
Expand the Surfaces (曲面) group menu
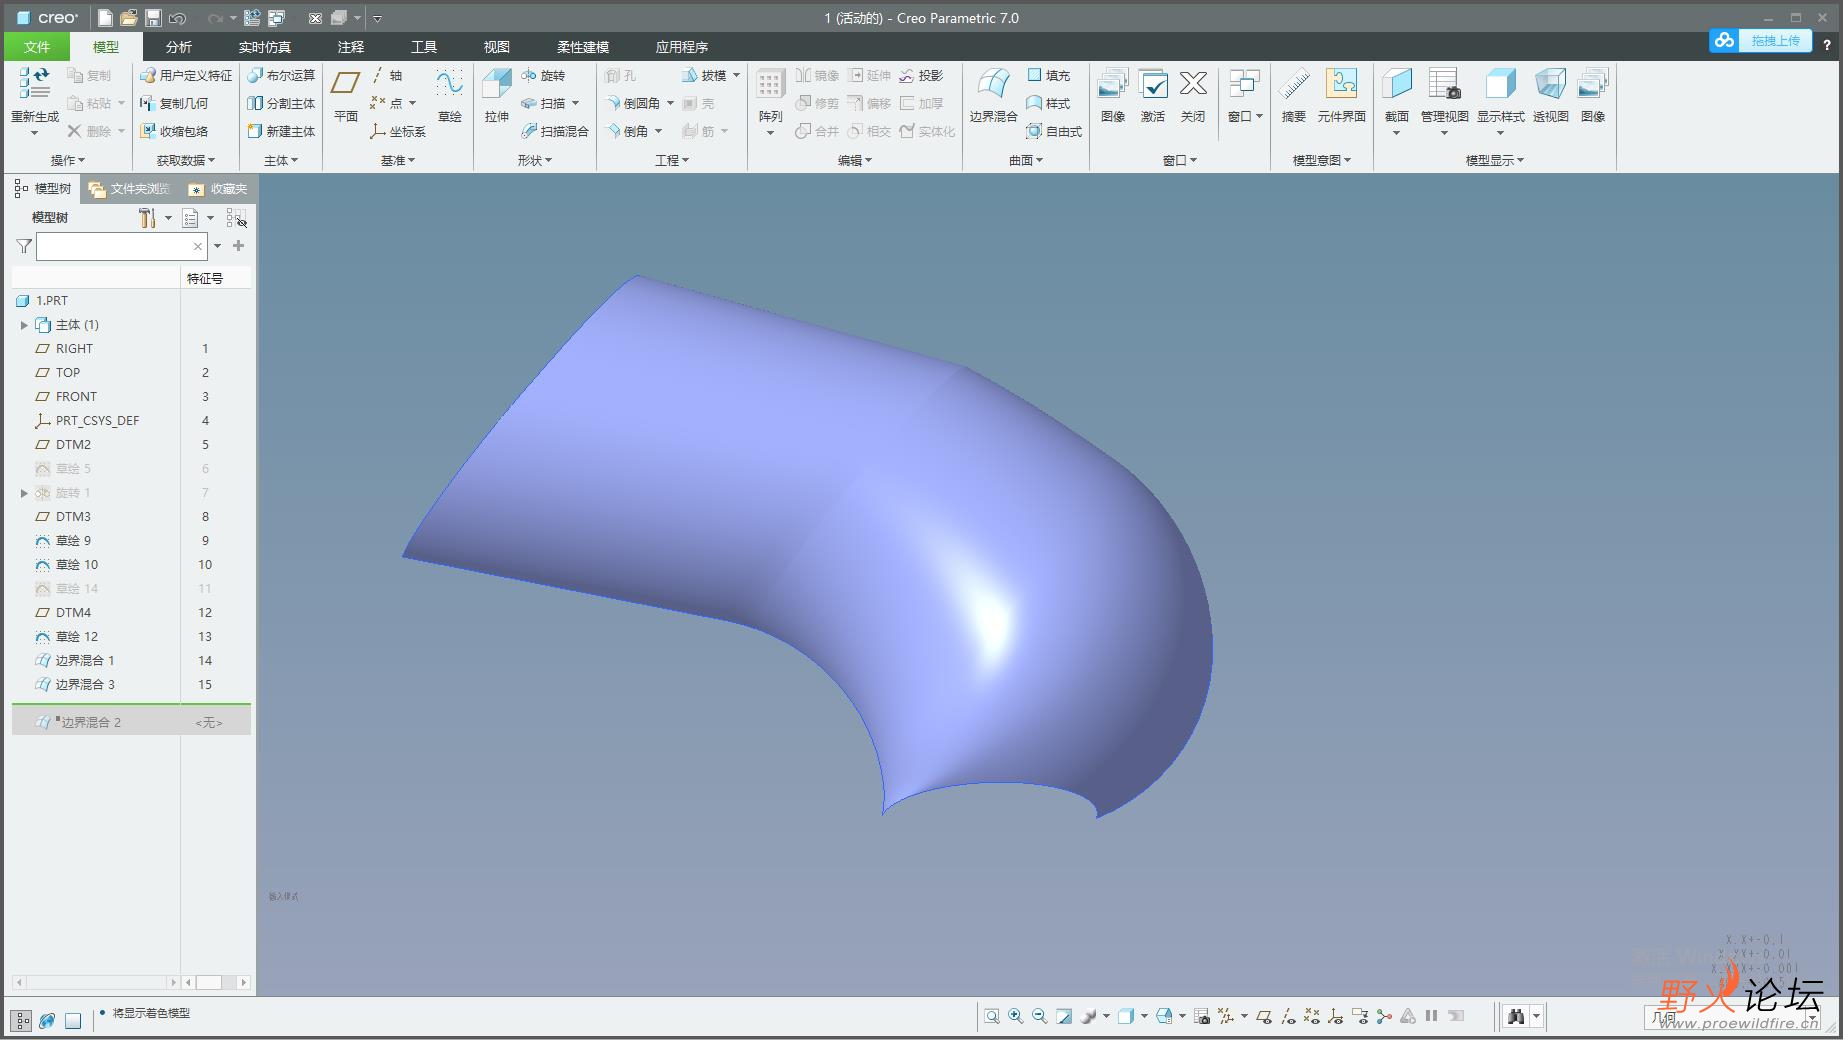coord(1026,160)
